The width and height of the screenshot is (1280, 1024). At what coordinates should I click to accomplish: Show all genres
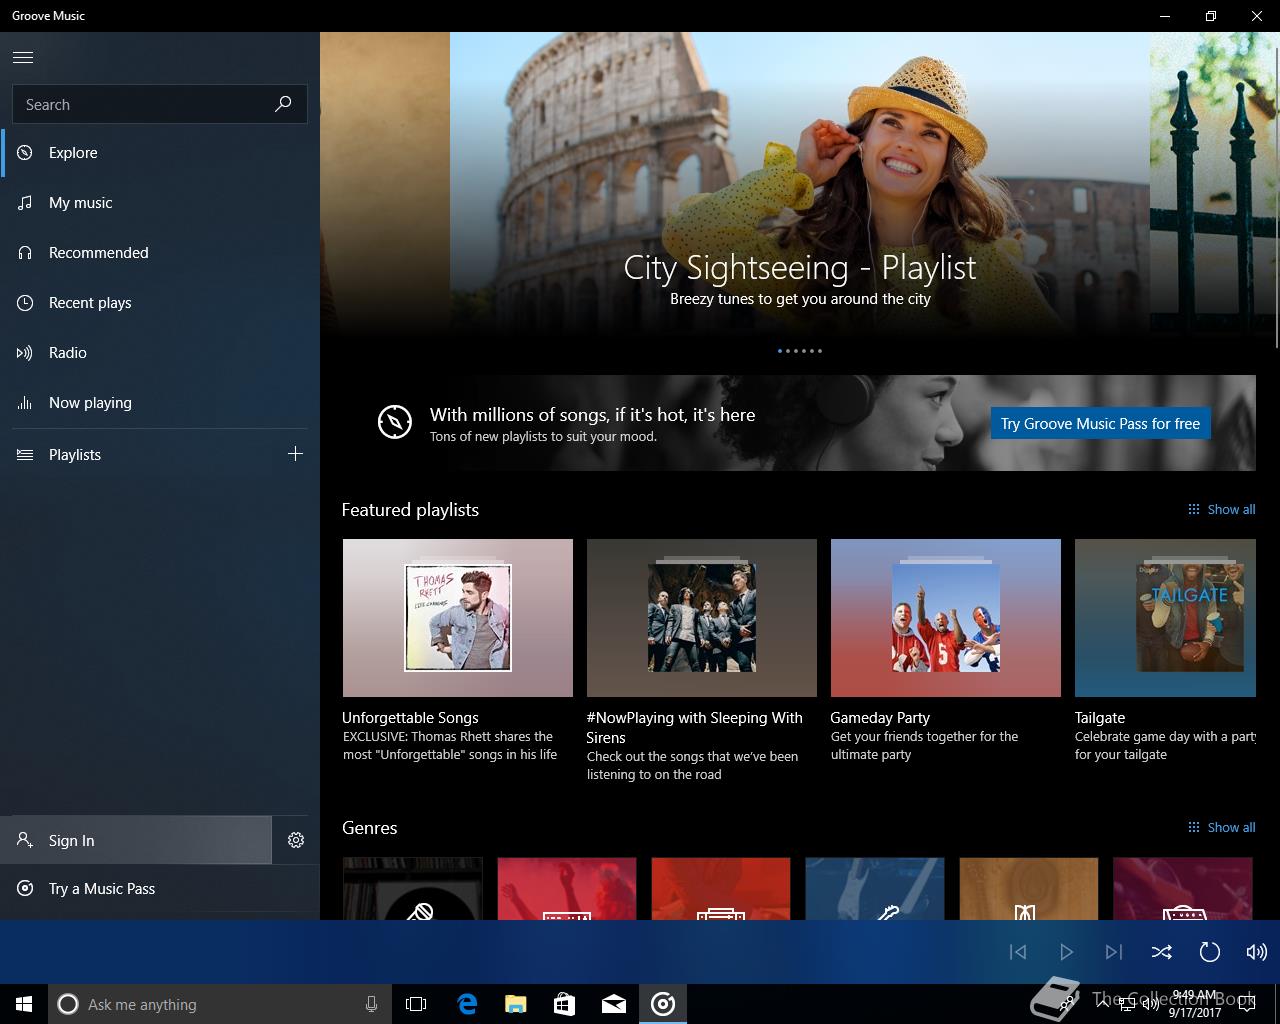(1221, 827)
